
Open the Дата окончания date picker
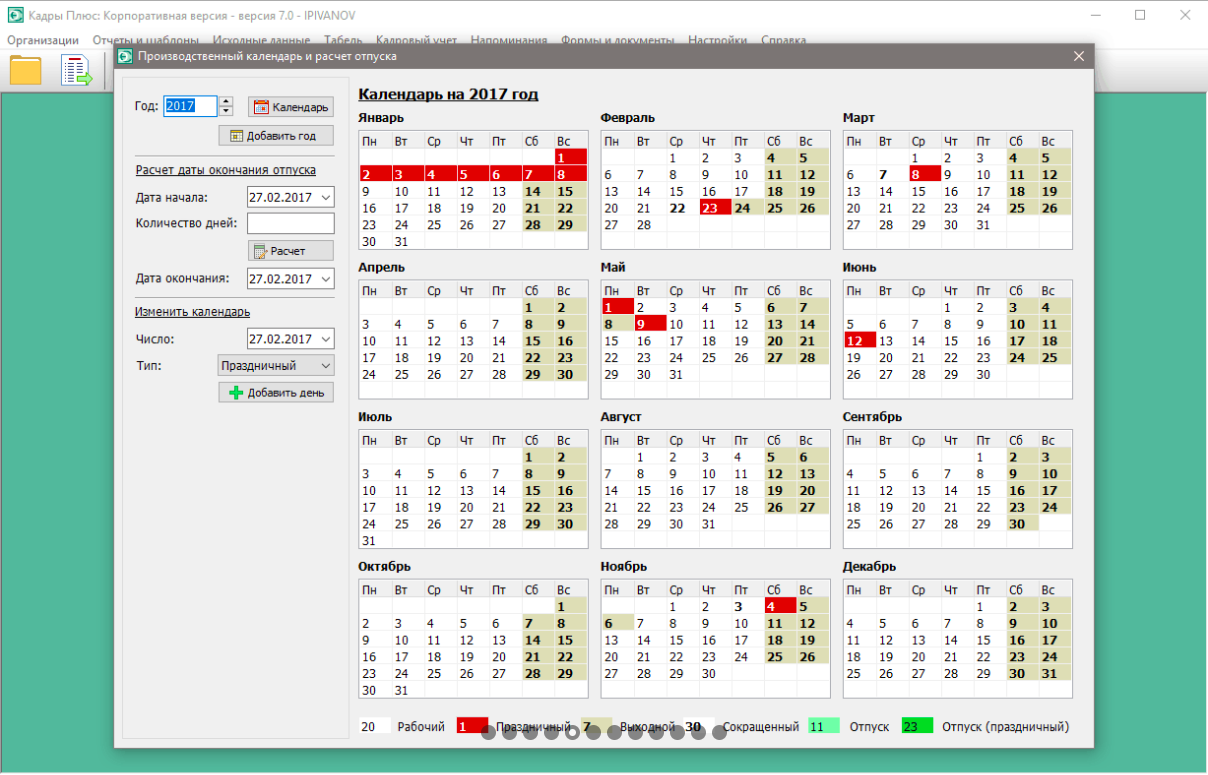pos(324,279)
